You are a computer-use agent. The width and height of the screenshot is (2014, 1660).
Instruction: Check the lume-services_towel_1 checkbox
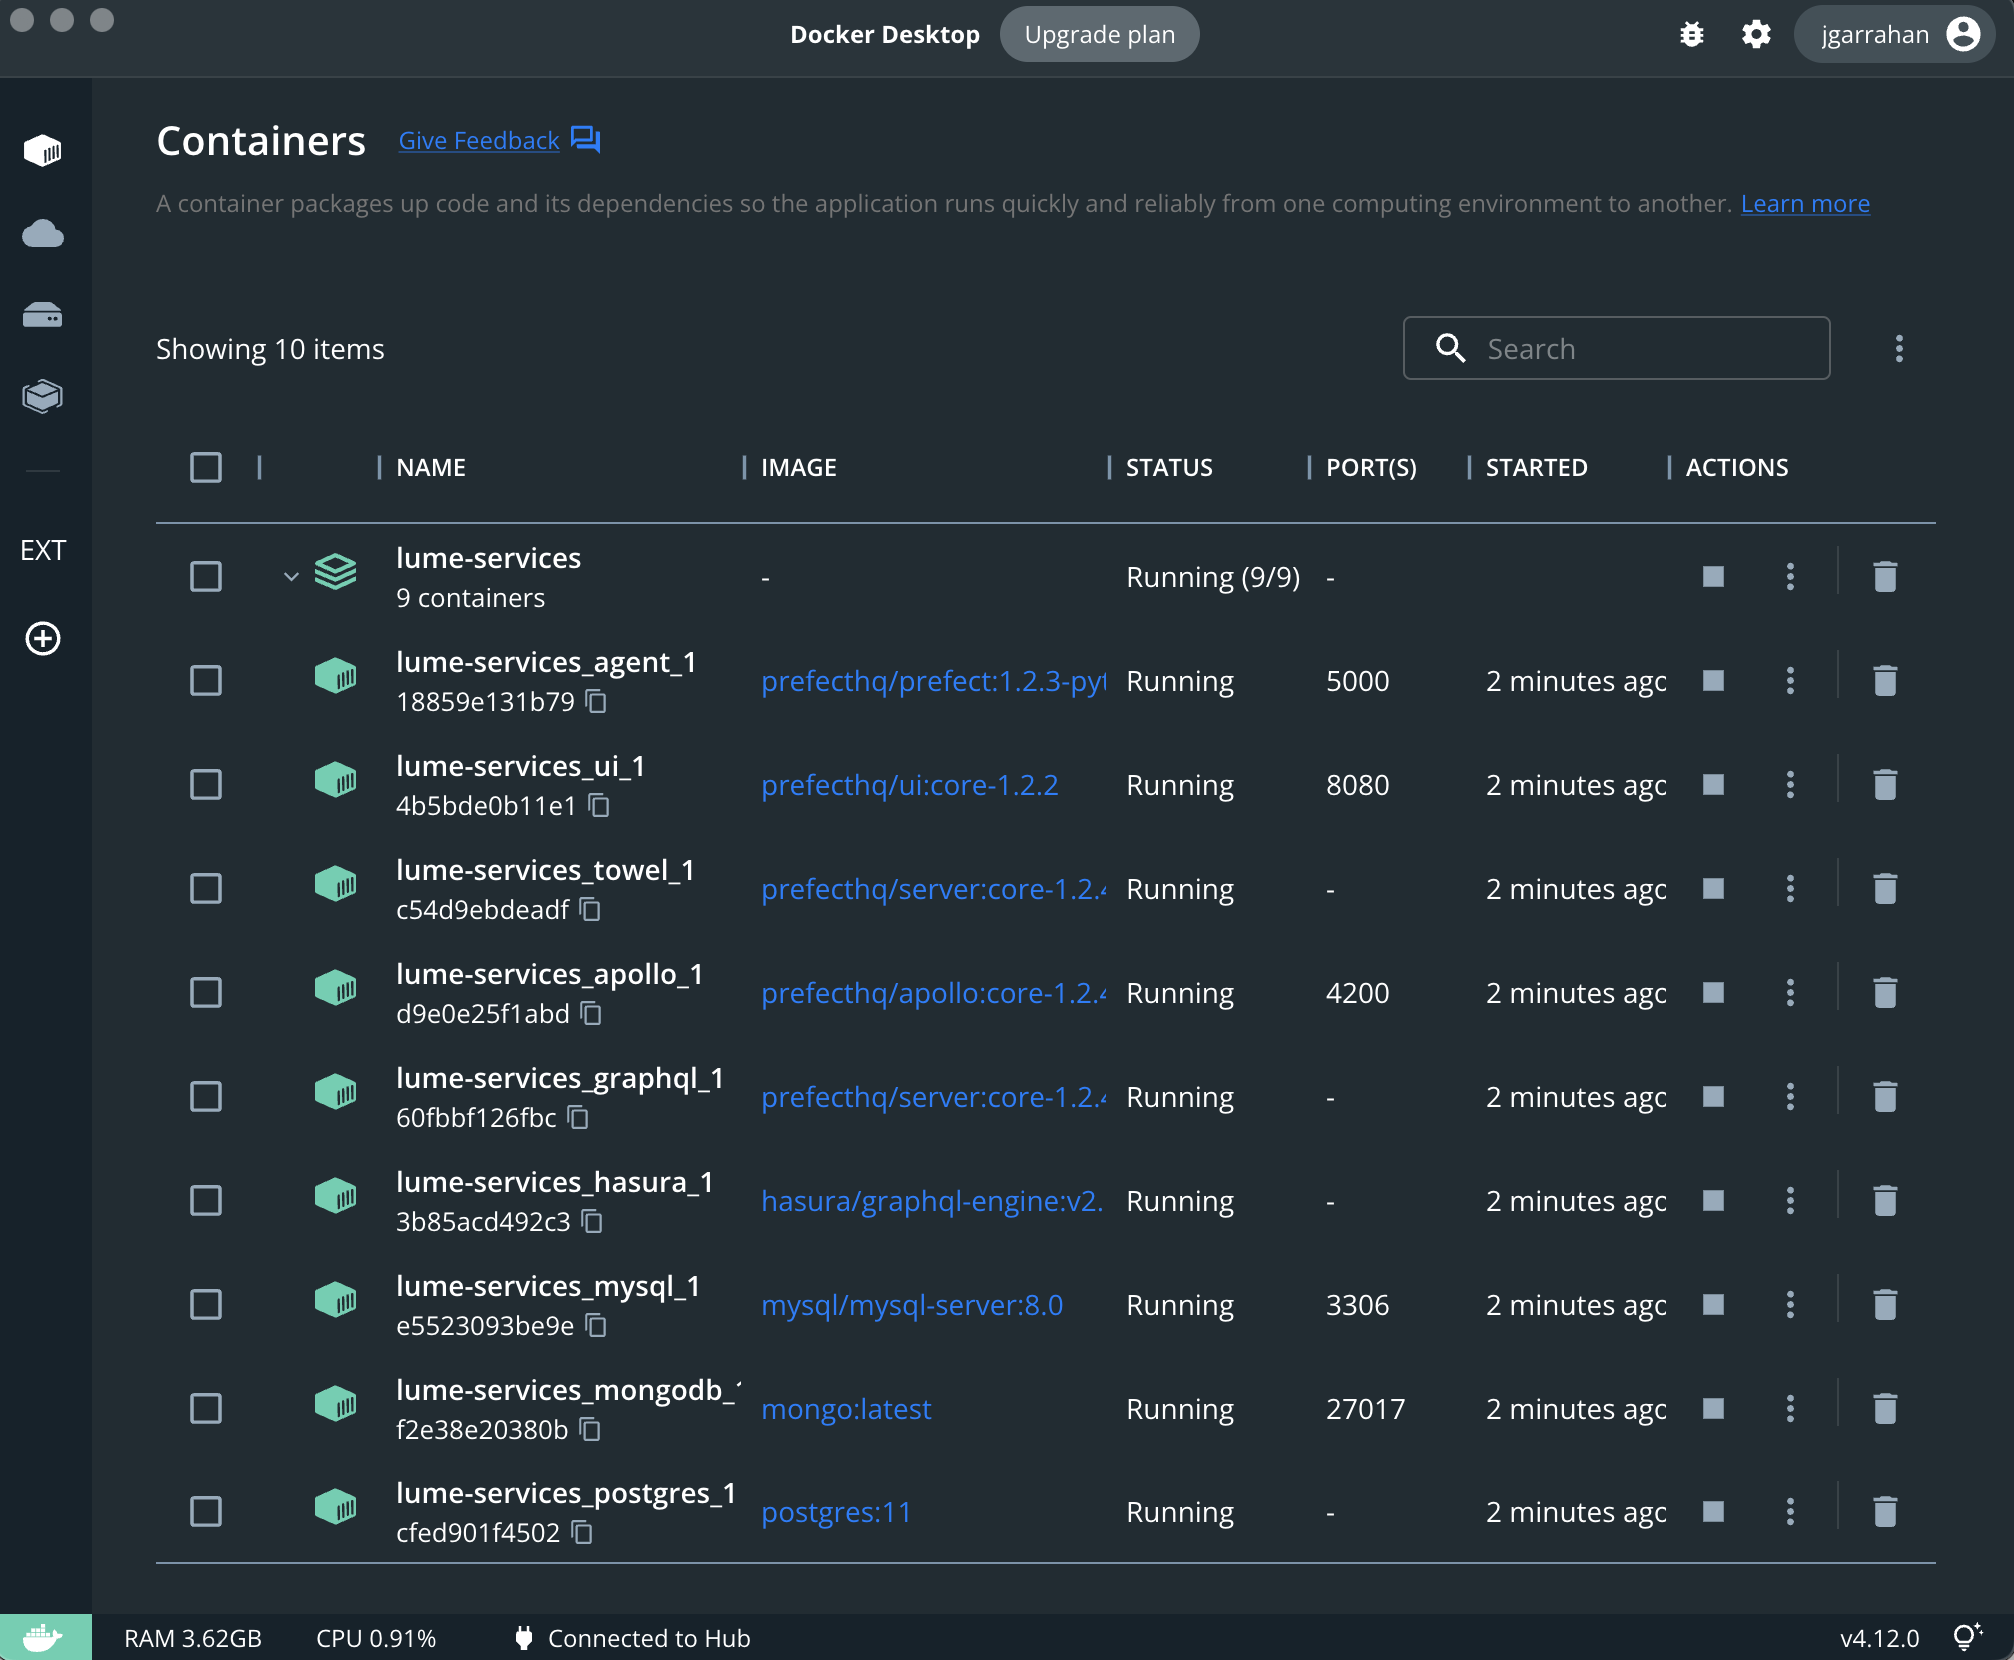pyautogui.click(x=206, y=888)
